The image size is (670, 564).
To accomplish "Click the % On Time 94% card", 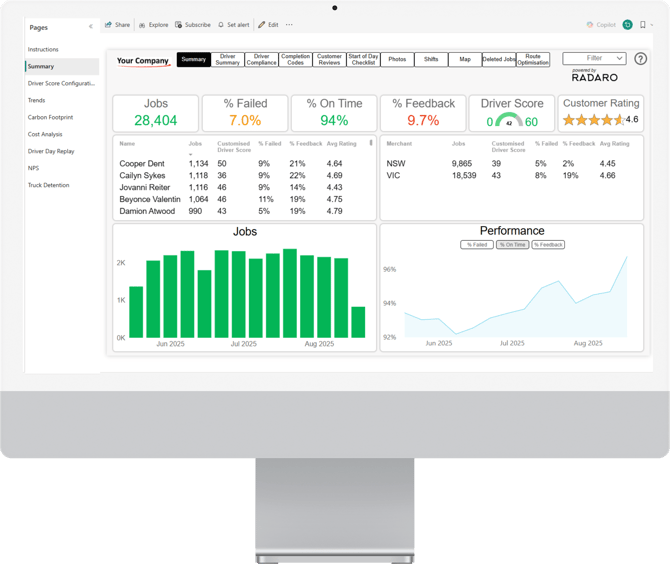I will click(334, 113).
